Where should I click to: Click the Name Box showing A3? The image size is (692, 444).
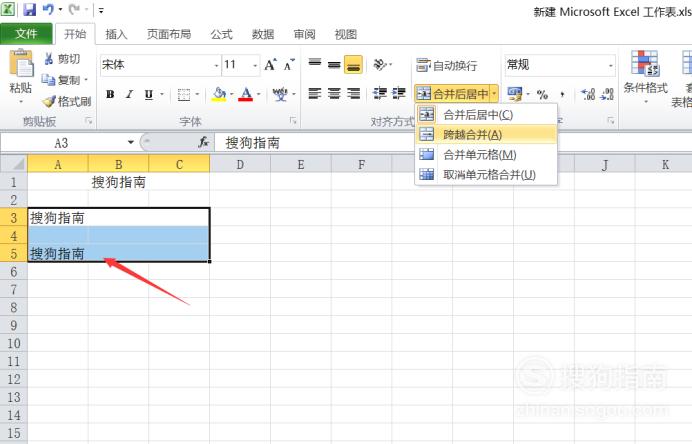pyautogui.click(x=61, y=143)
